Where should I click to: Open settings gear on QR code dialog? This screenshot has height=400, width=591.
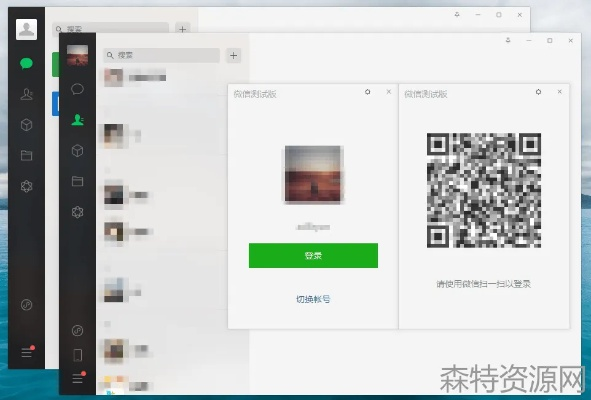[x=538, y=92]
